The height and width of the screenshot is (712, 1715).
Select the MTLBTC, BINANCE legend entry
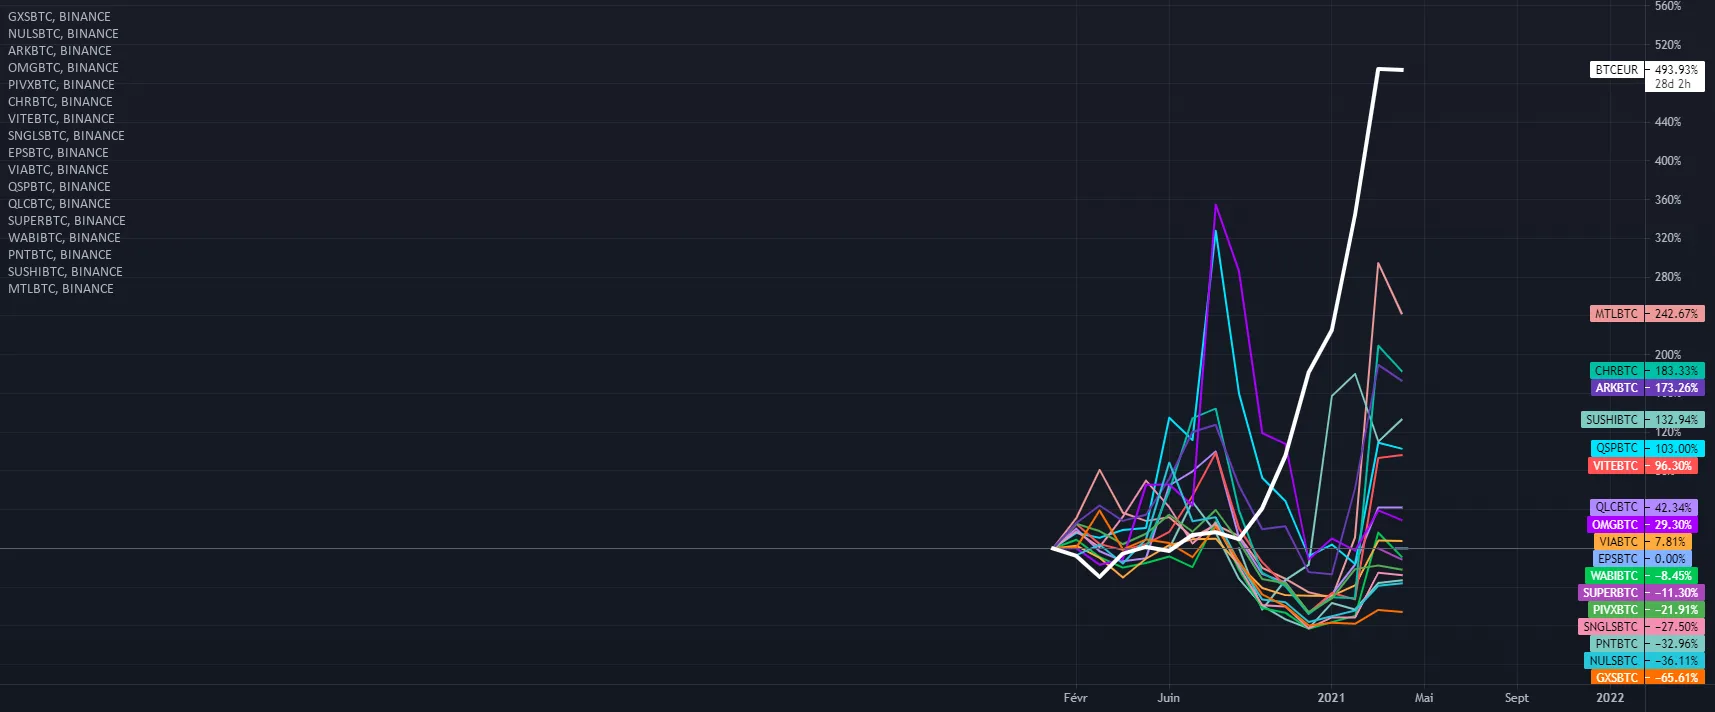(x=61, y=289)
